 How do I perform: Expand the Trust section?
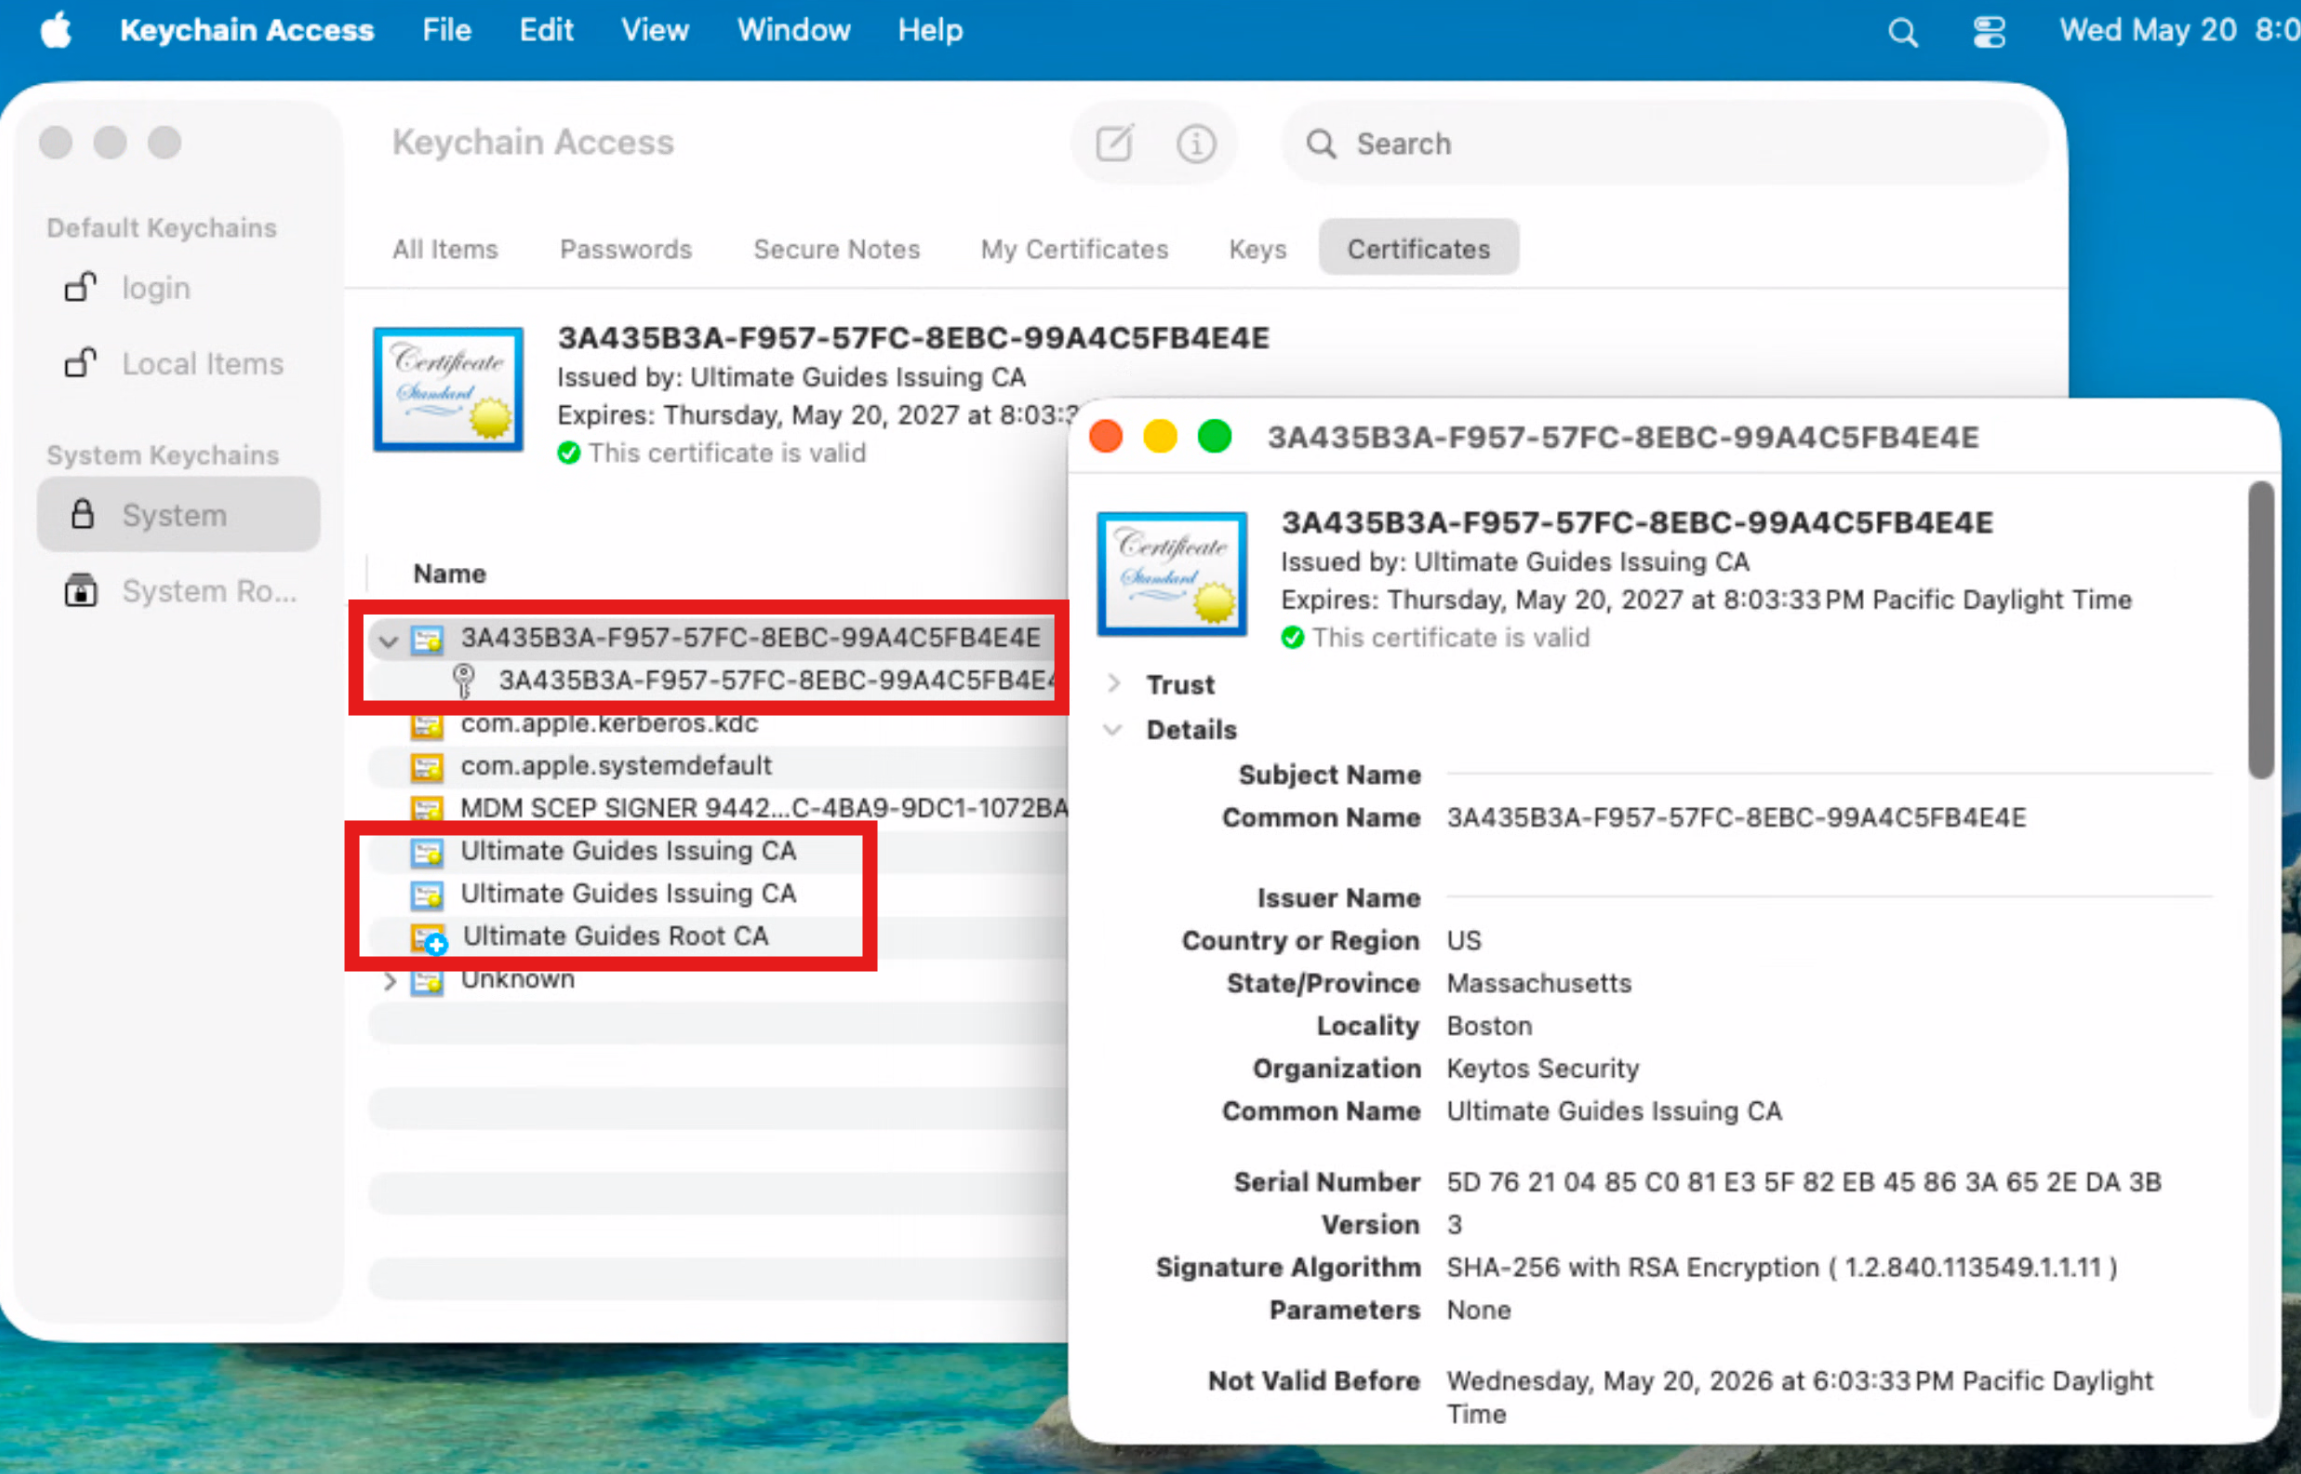coord(1114,684)
